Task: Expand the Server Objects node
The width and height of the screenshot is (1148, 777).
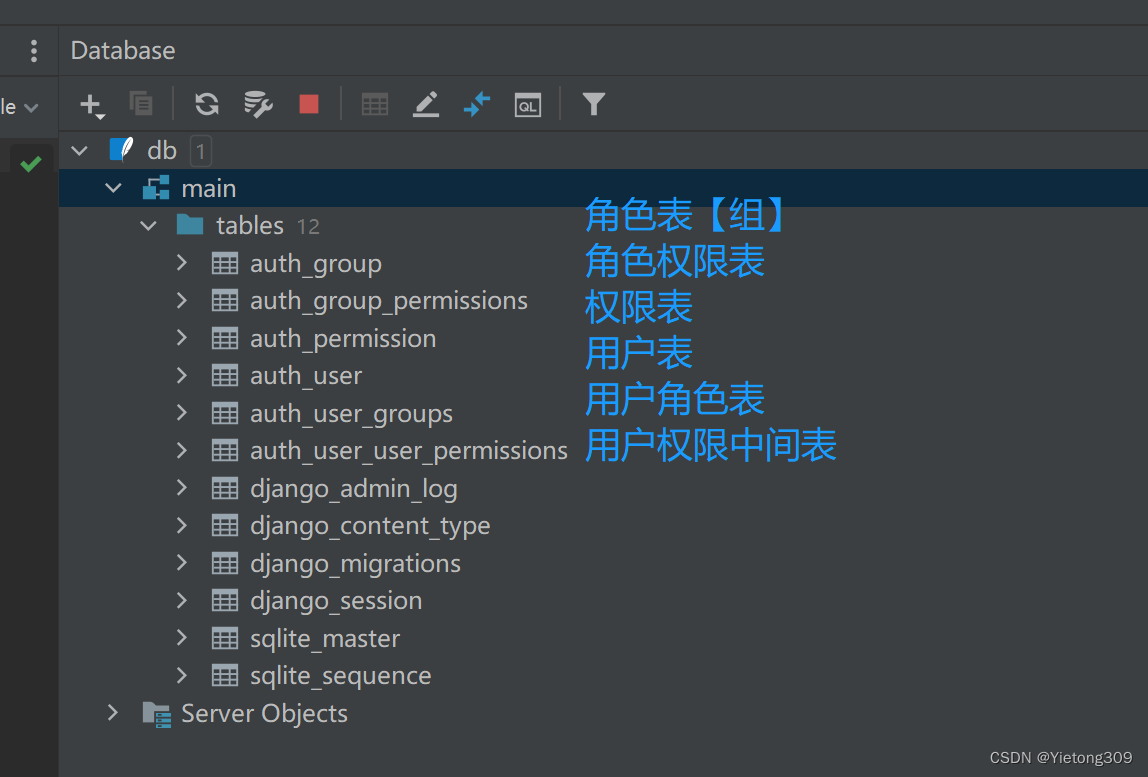Action: [112, 713]
